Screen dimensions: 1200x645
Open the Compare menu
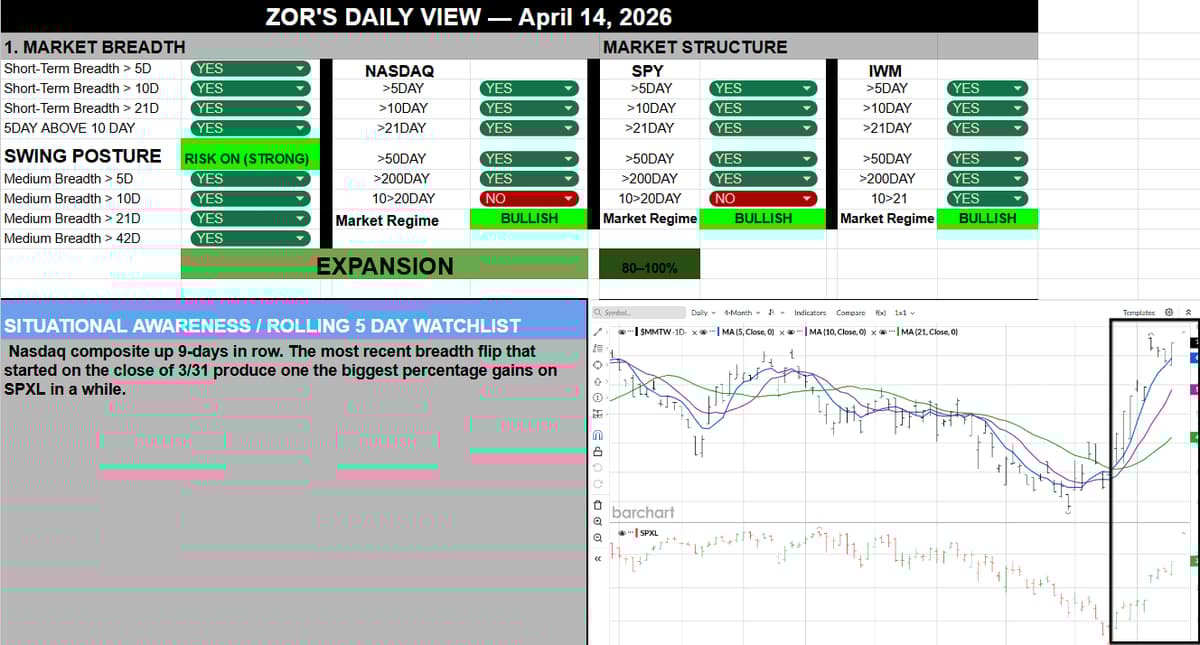tap(851, 312)
